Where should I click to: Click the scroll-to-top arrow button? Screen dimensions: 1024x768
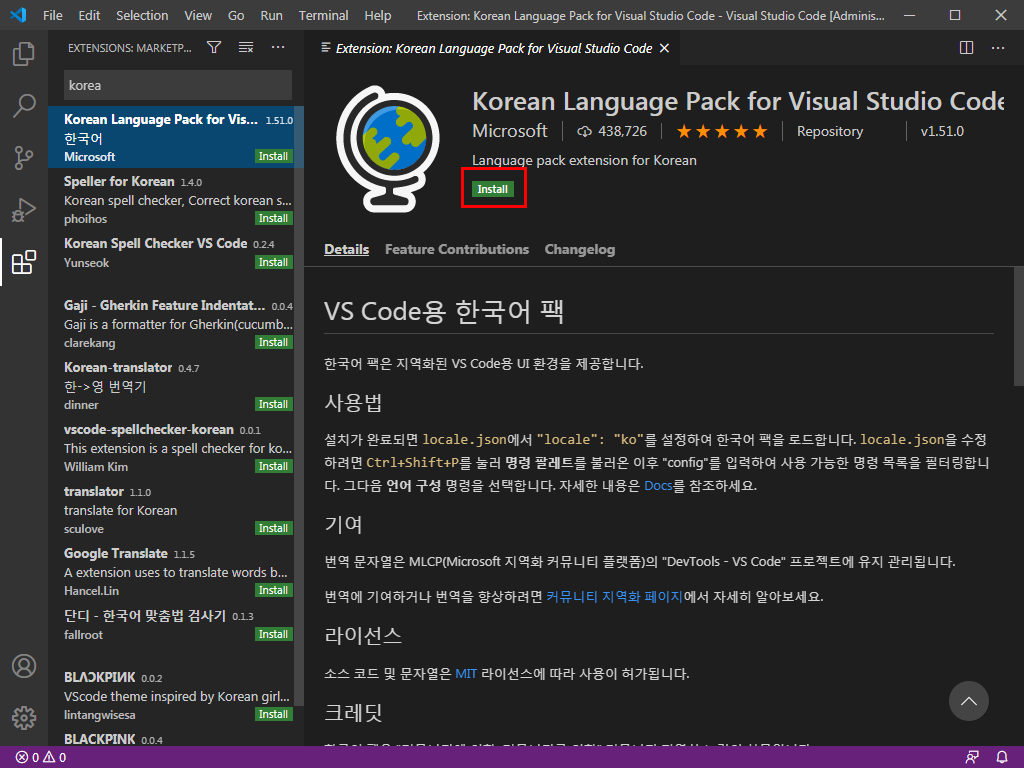click(x=968, y=701)
